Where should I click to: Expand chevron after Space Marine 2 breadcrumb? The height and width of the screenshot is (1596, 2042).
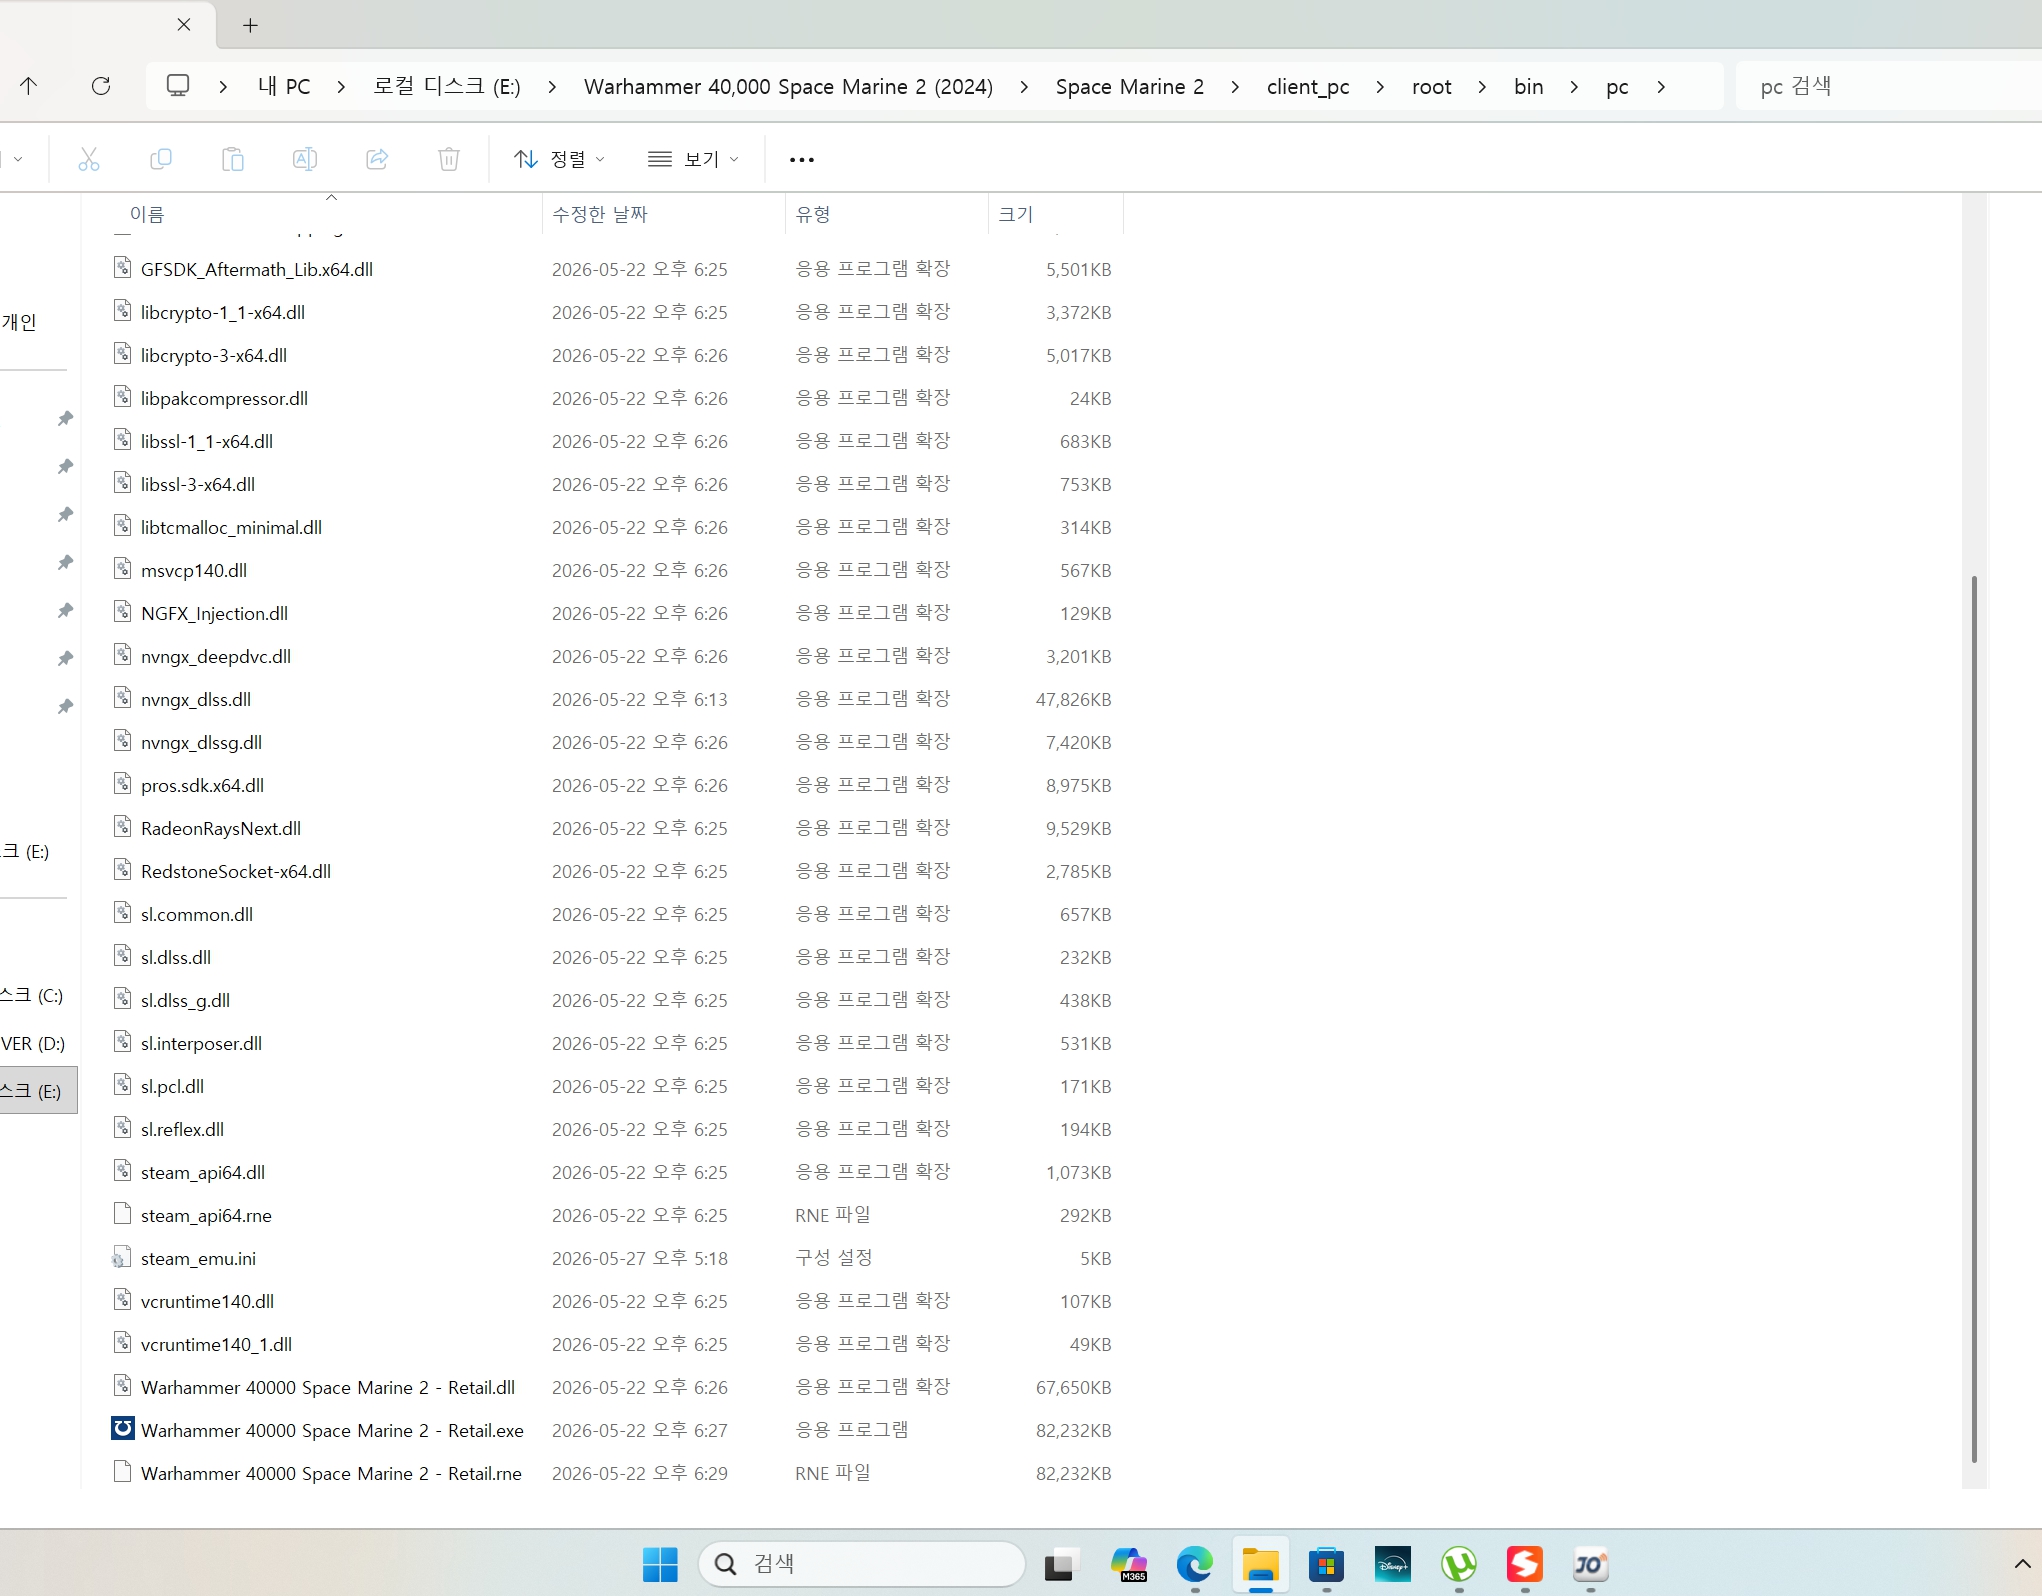click(x=1235, y=87)
